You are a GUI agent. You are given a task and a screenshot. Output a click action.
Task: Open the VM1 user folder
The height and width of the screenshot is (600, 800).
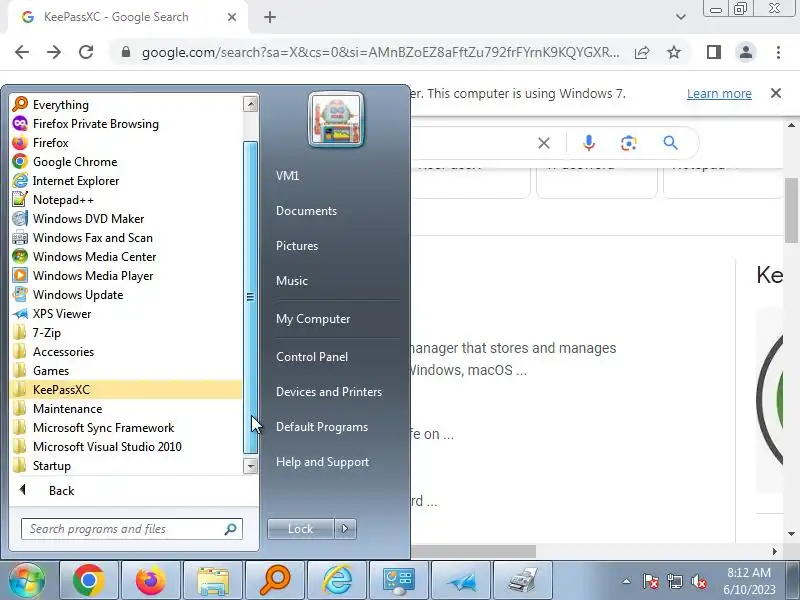tap(287, 176)
